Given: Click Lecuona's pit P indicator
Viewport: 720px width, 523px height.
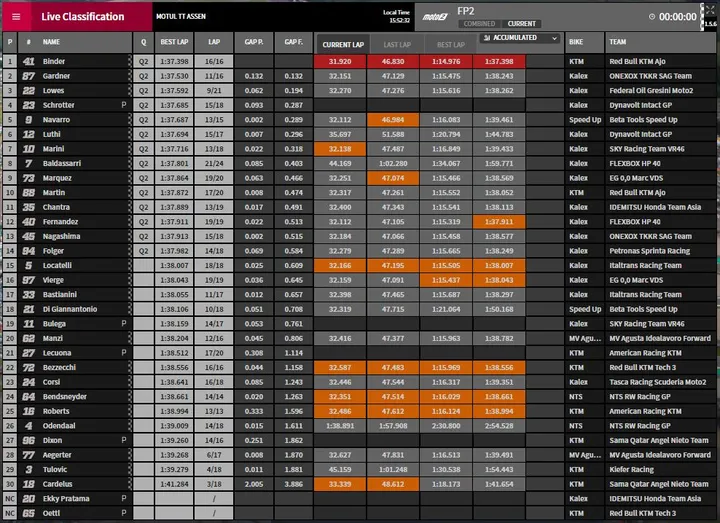Looking at the screenshot, I should (x=124, y=353).
